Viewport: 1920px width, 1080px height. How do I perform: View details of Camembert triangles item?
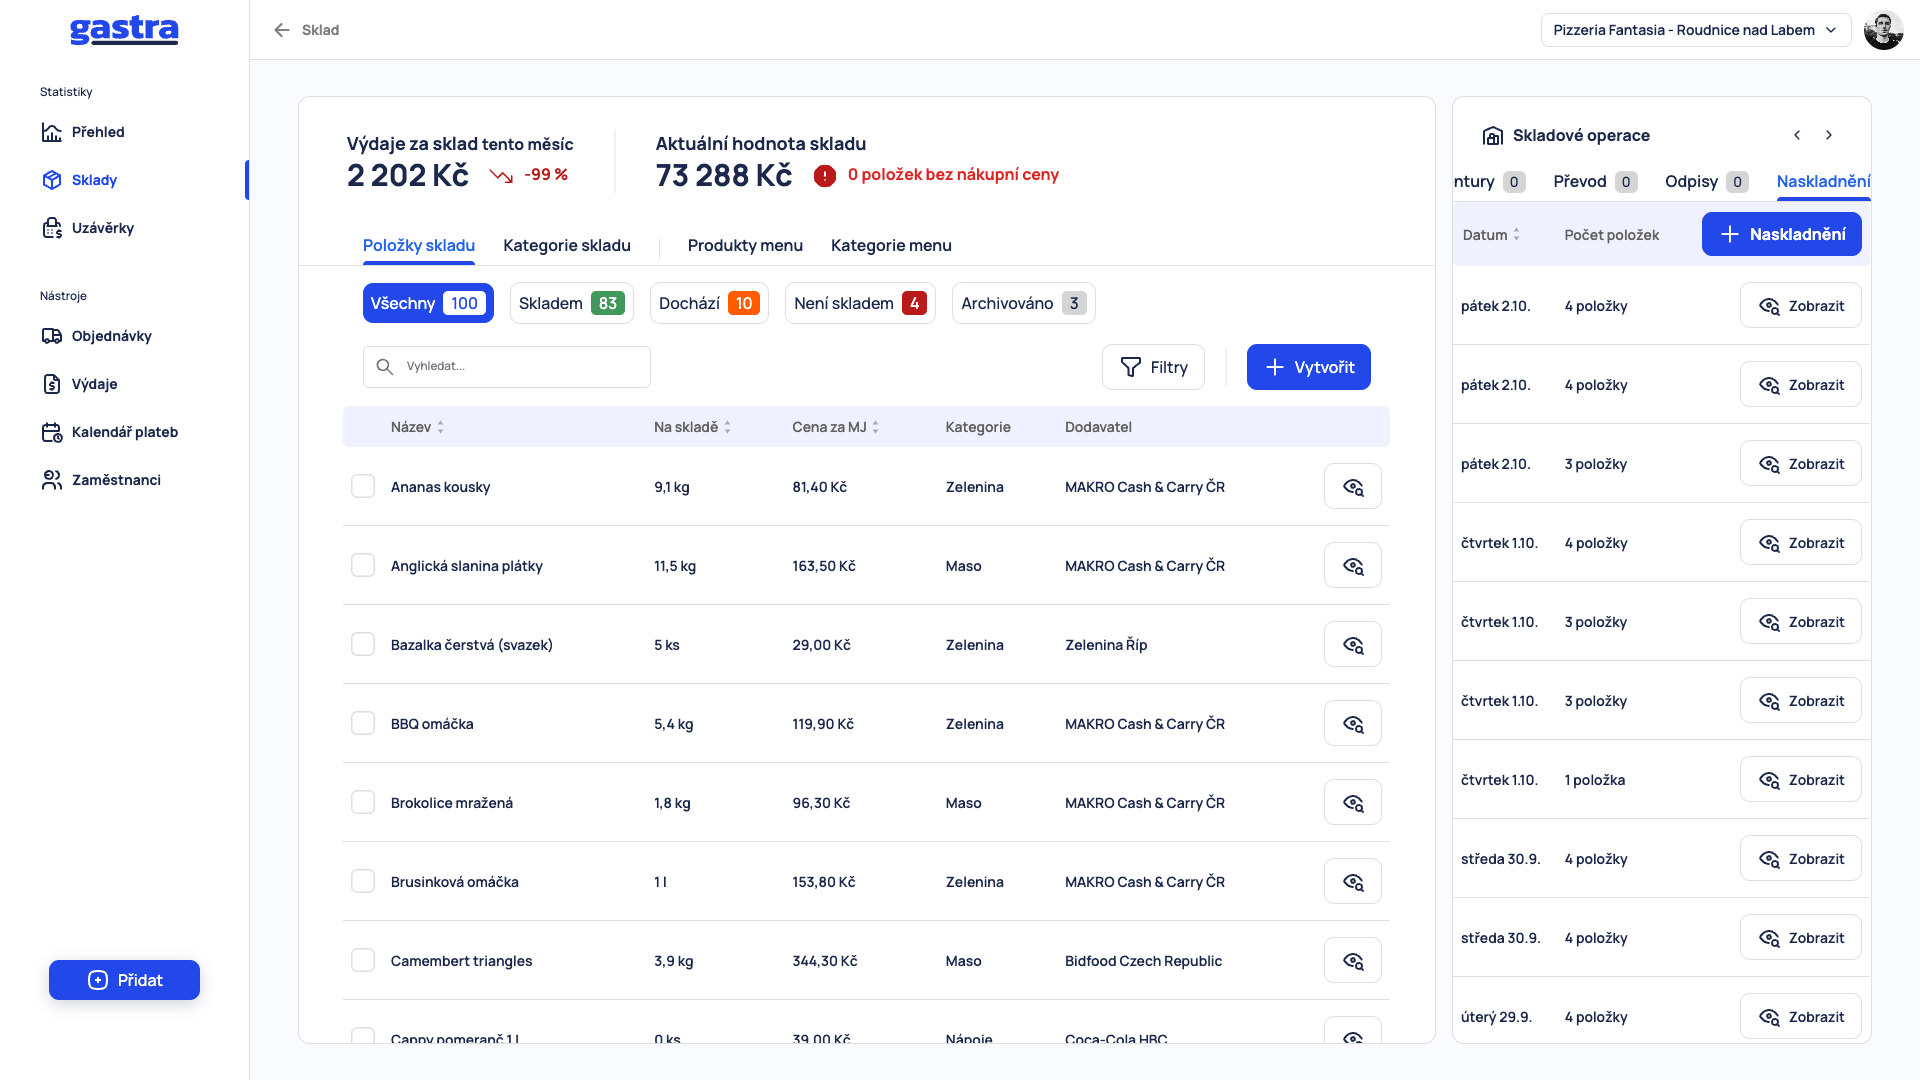click(x=1352, y=960)
